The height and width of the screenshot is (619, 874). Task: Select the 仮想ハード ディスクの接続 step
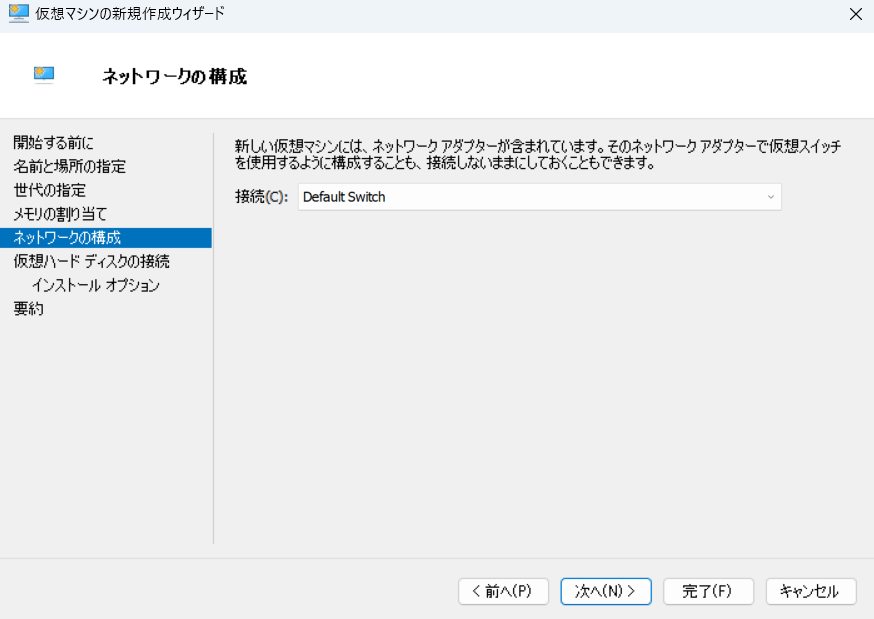pyautogui.click(x=91, y=261)
